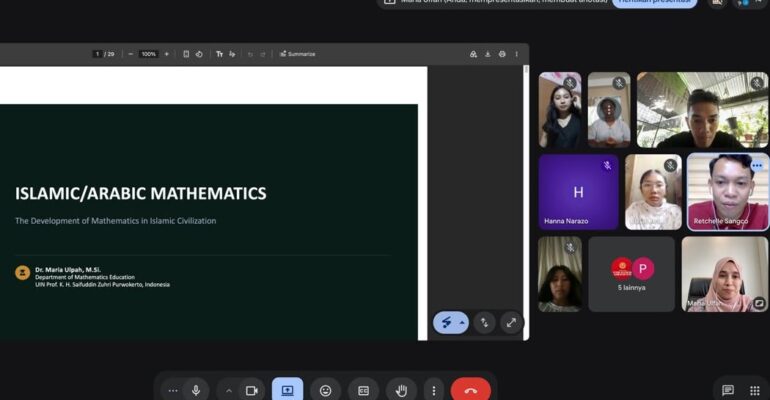
Task: Raise hand in the meeting
Action: [402, 391]
